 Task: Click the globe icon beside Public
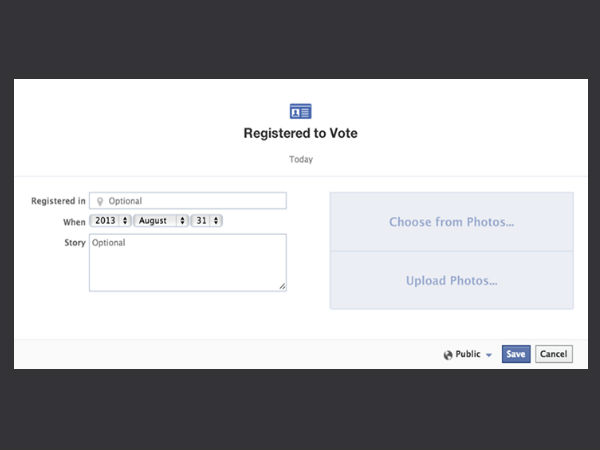click(x=448, y=354)
